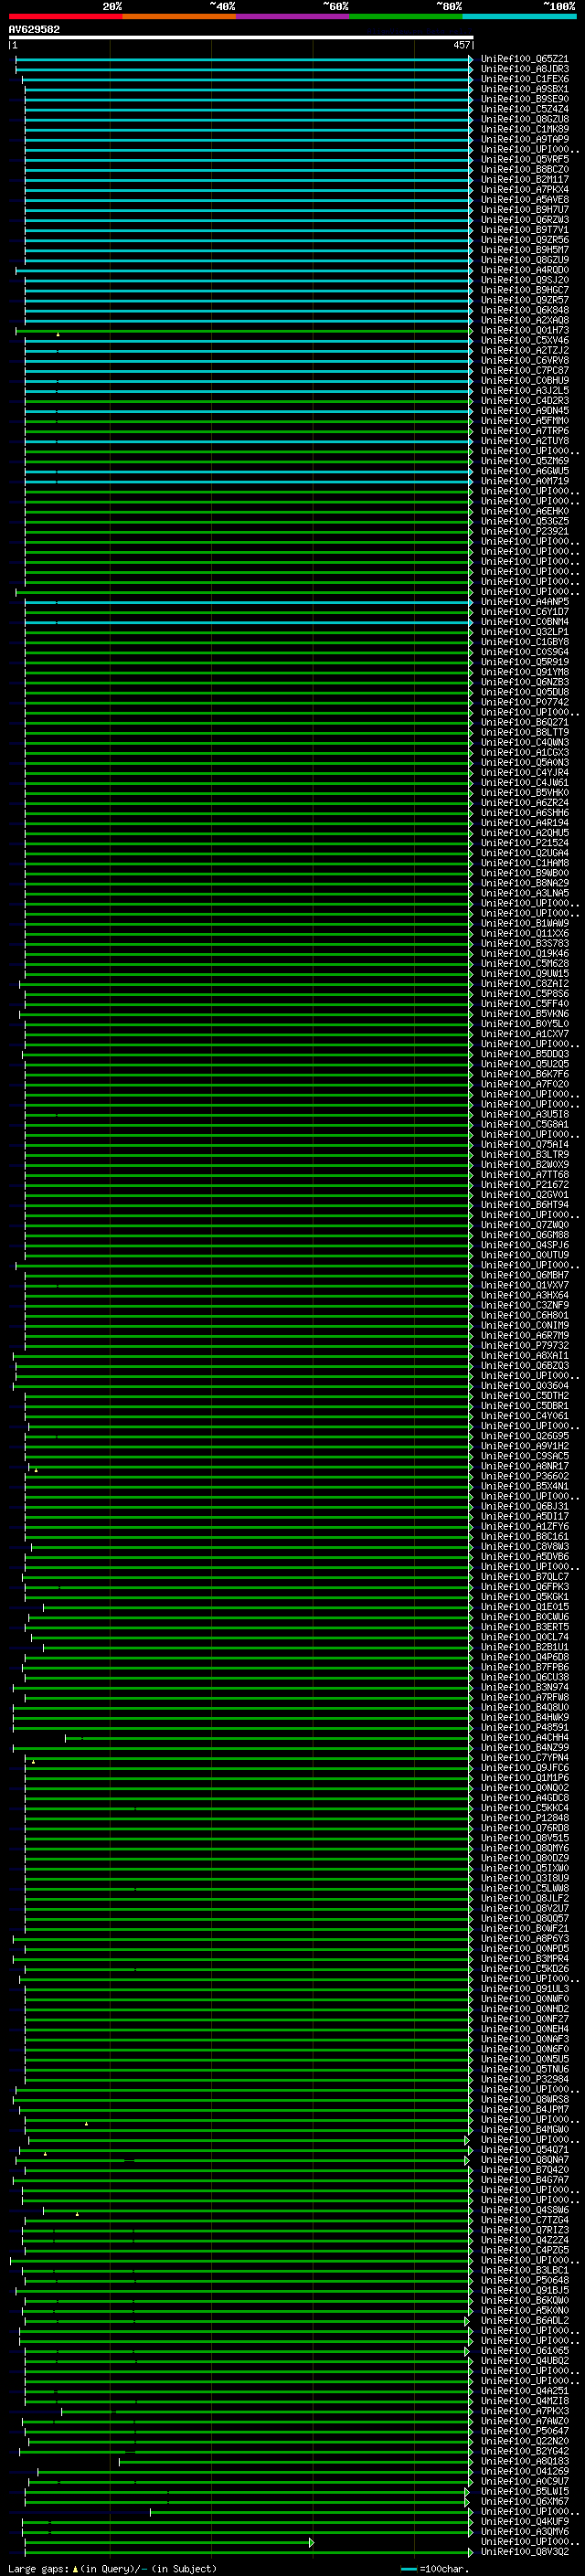The height and width of the screenshot is (2576, 585).
Task: Click the green ~80% identity legend segment
Action: point(406,17)
